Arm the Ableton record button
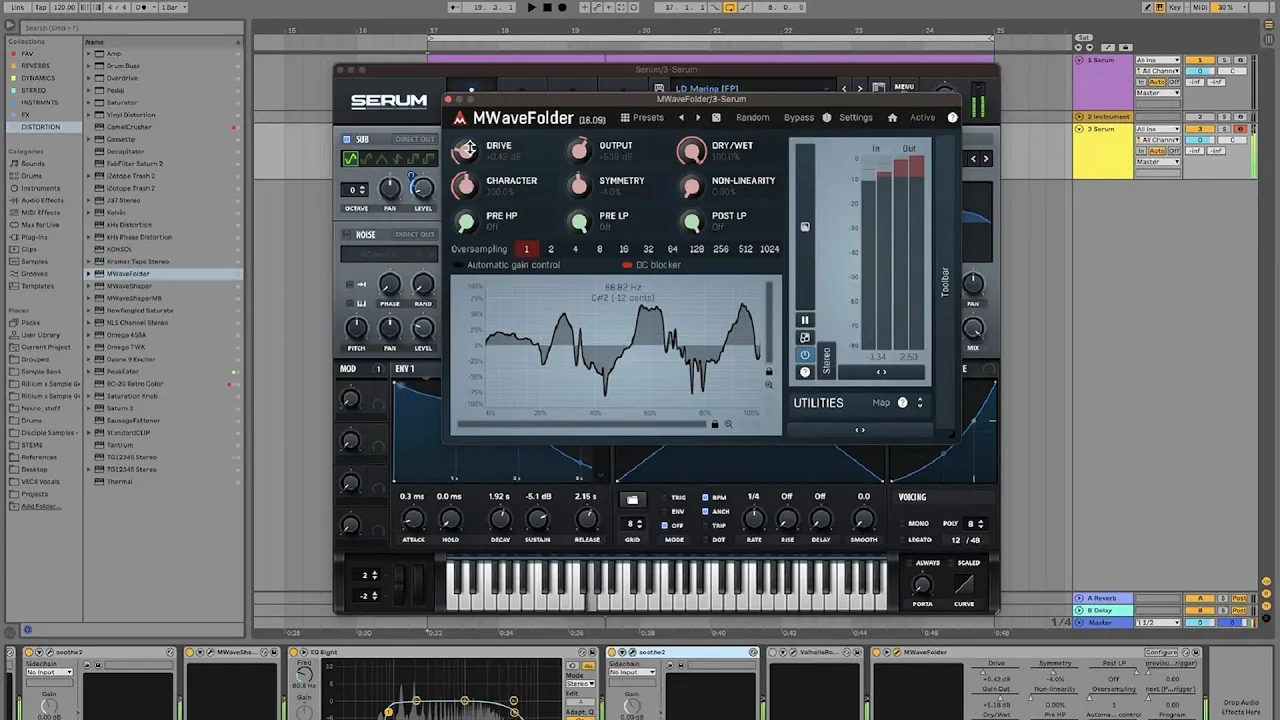Viewport: 1280px width, 720px height. point(562,7)
